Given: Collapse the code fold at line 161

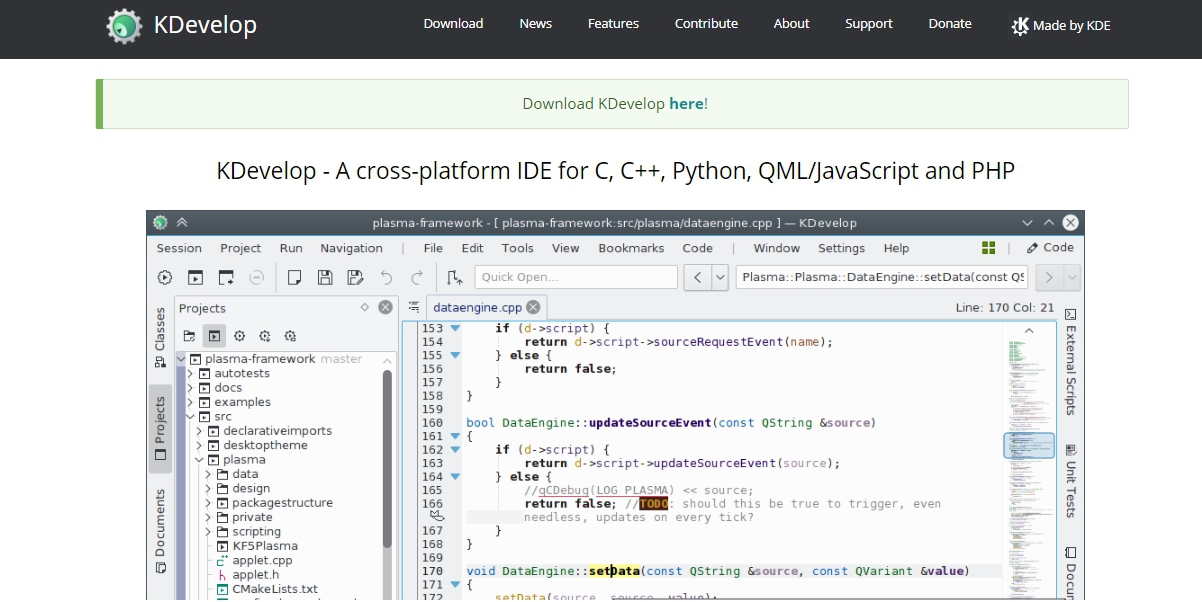Looking at the screenshot, I should click(x=455, y=436).
